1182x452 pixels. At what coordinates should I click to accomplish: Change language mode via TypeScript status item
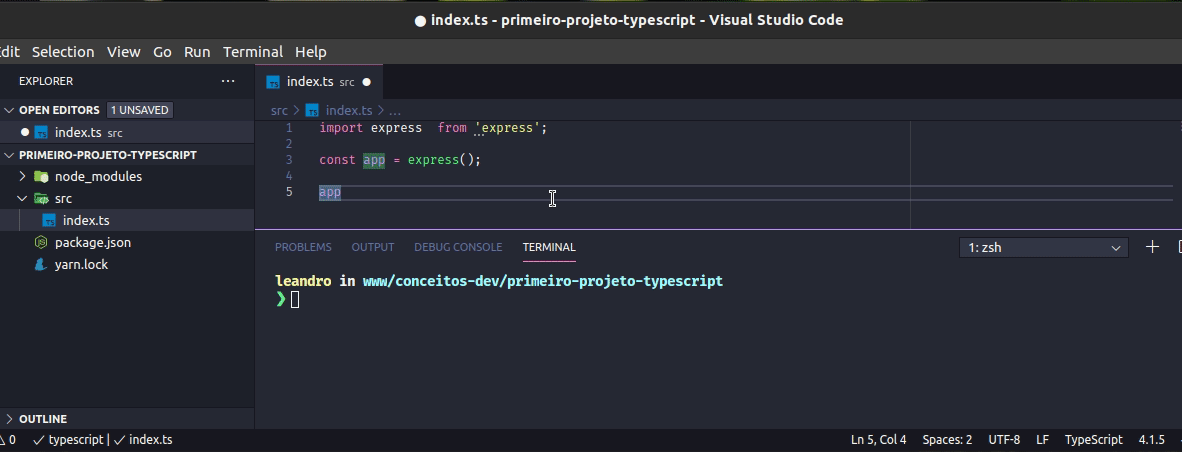[1093, 440]
